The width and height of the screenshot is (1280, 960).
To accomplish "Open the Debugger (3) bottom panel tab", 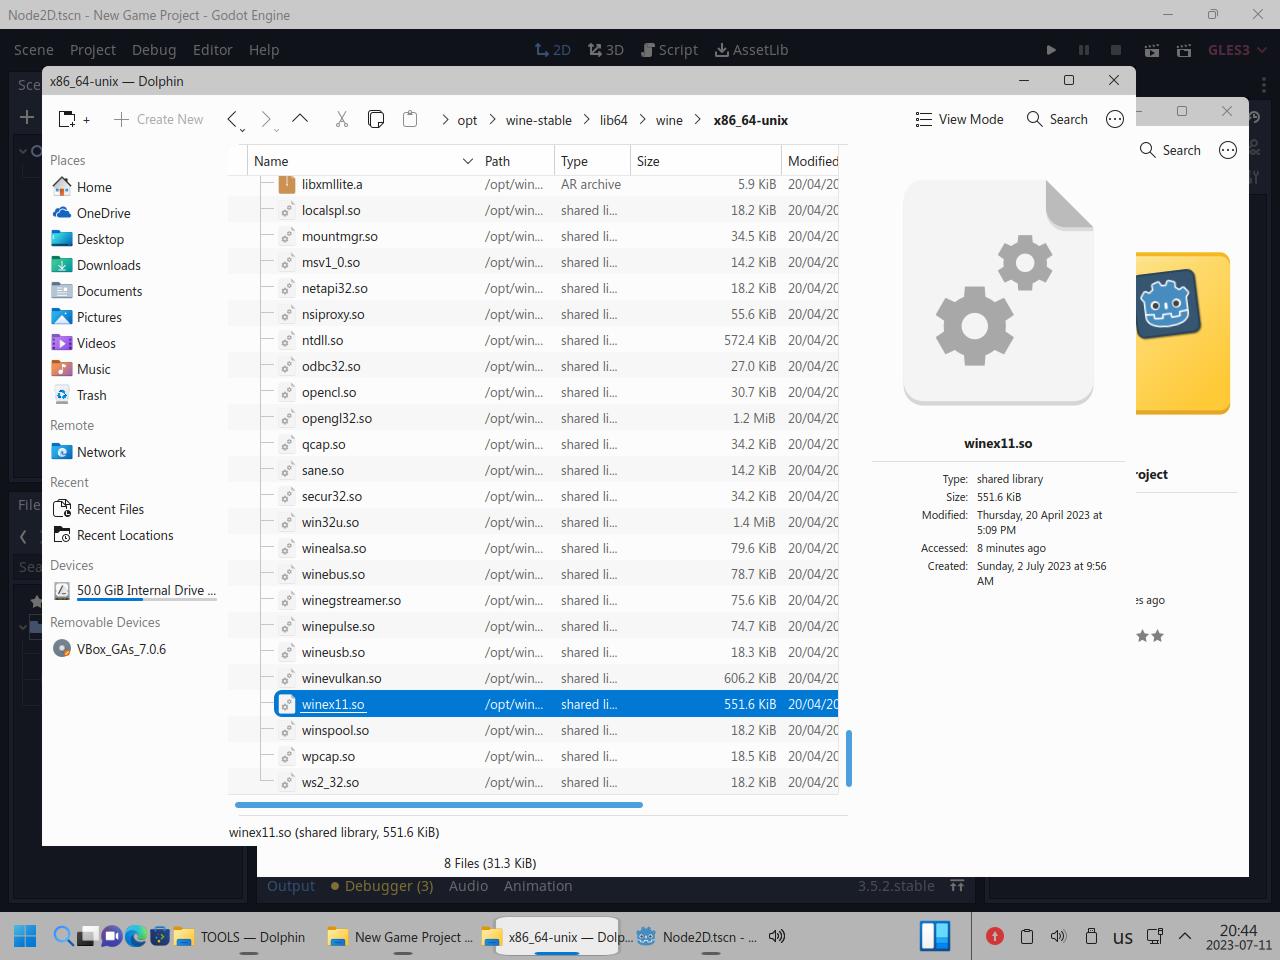I will point(382,886).
